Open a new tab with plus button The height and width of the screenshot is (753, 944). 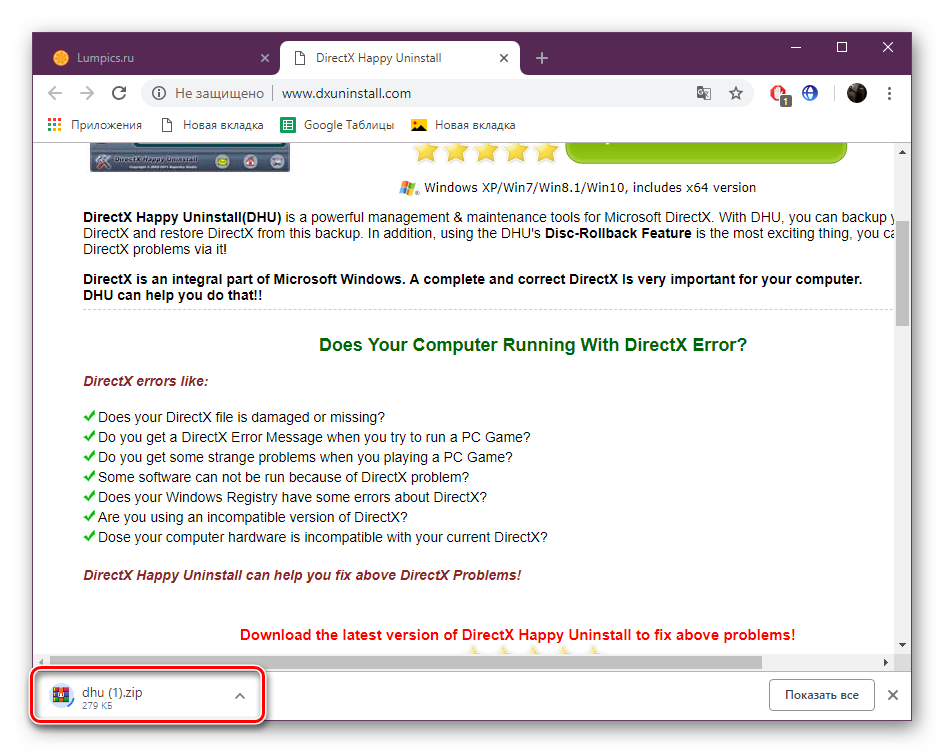tap(542, 58)
